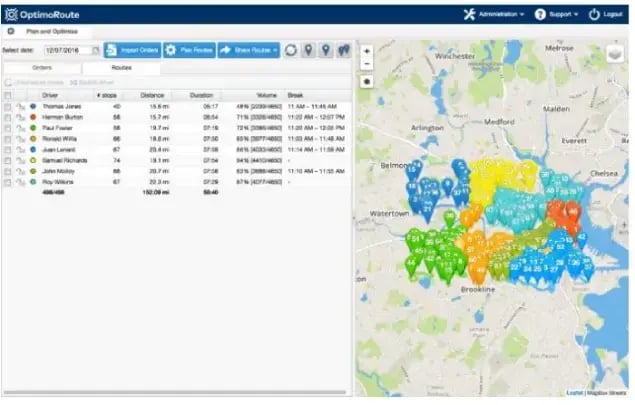Click the distance cell 15.7 mi
This screenshot has width=635, height=405.
(159, 117)
